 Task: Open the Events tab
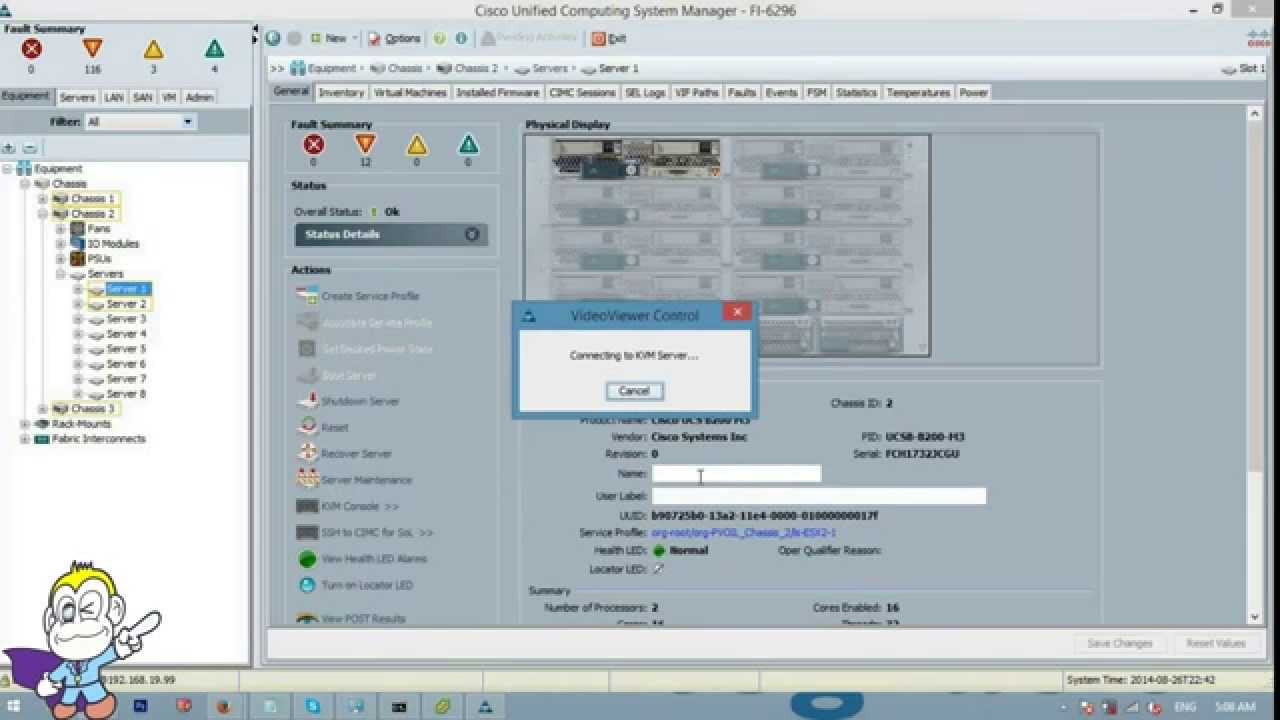(782, 93)
